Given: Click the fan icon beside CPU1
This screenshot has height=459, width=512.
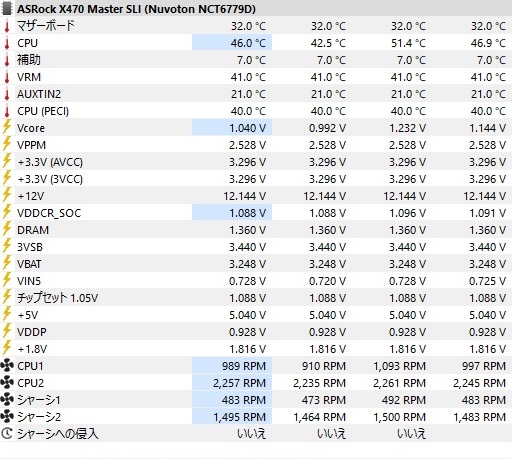Looking at the screenshot, I should click(x=7, y=366).
